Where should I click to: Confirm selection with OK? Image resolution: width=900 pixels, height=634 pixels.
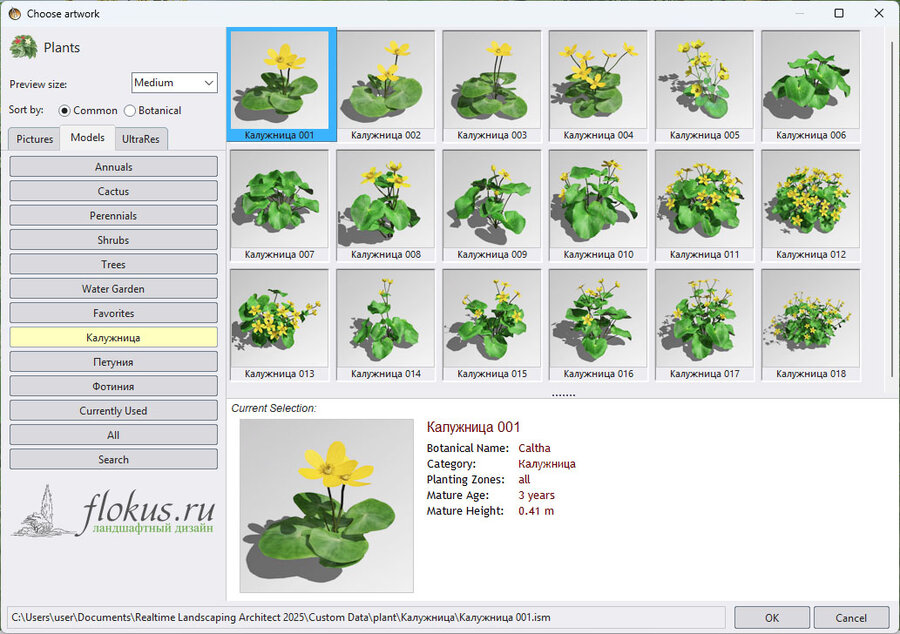point(772,618)
